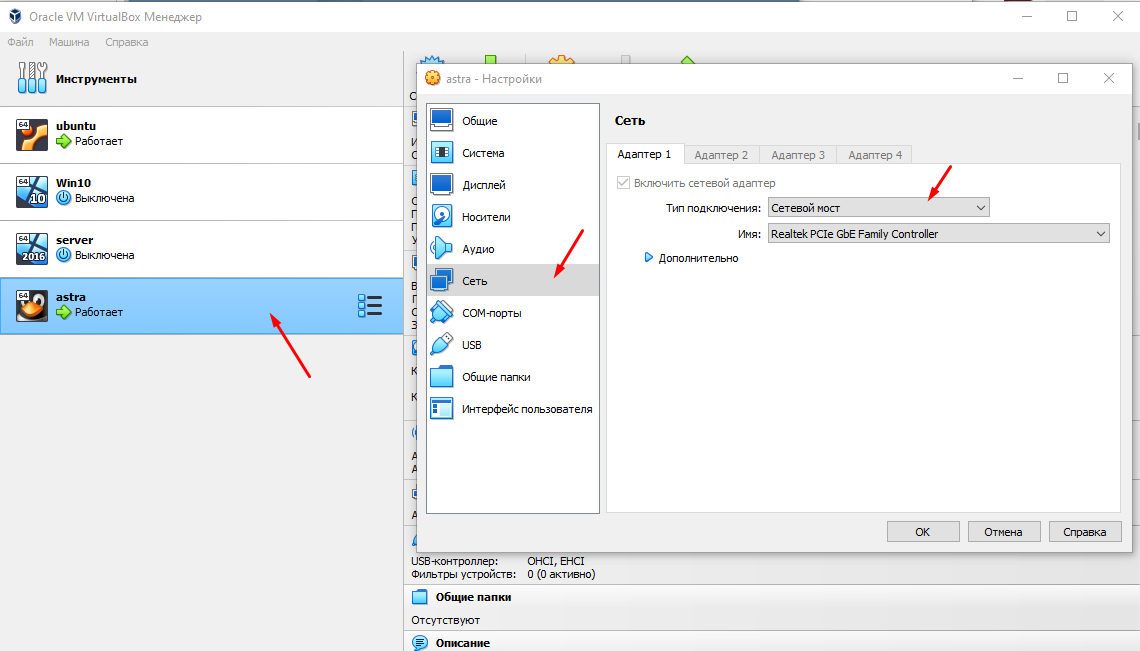Open the Справка menu in menu bar
The width and height of the screenshot is (1140, 651).
127,42
